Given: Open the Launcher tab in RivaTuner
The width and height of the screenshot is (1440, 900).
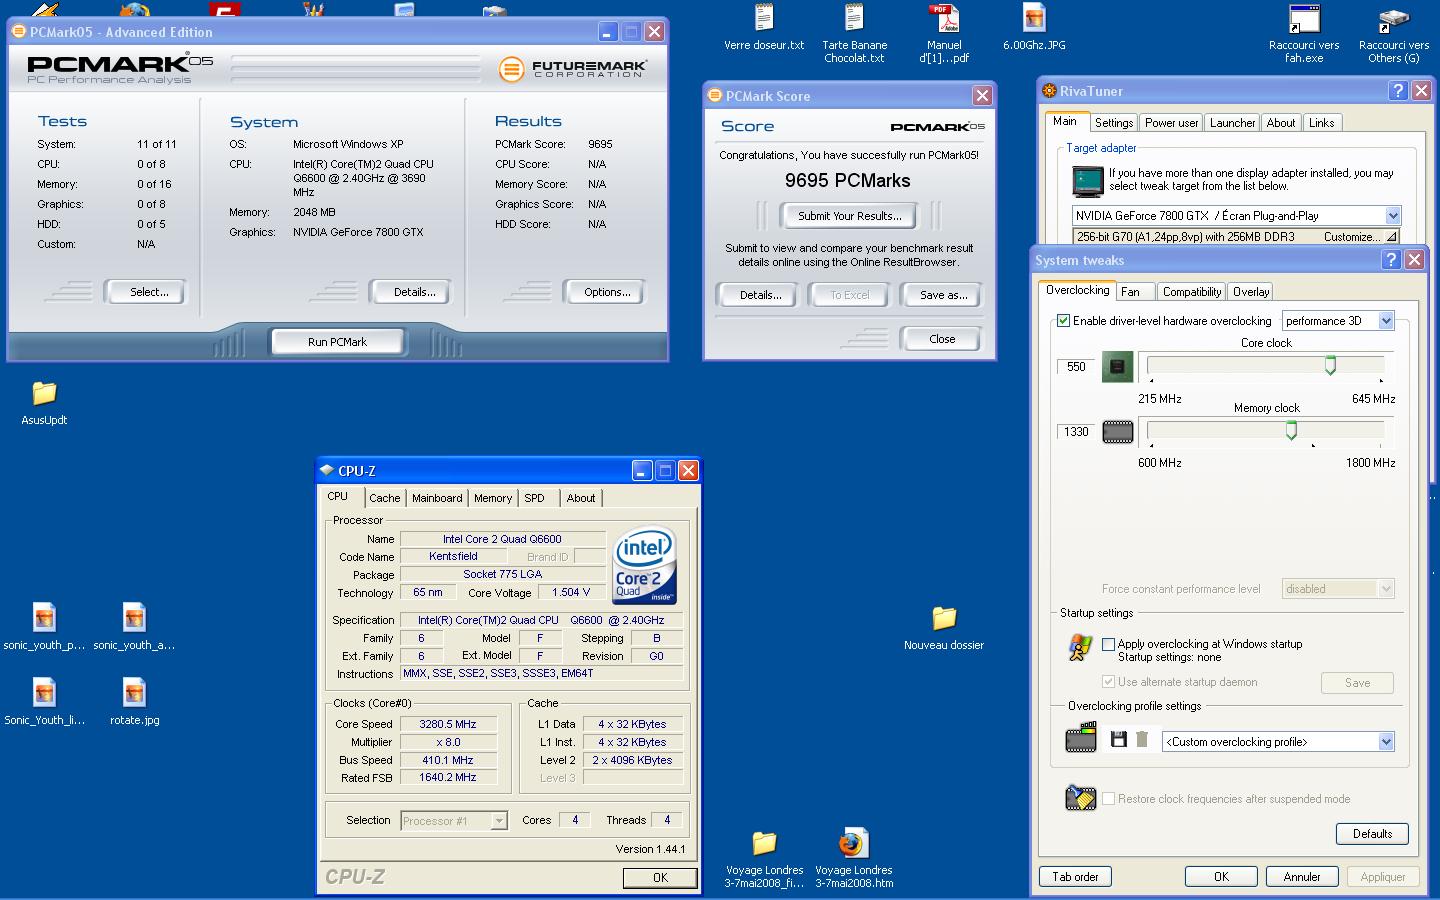Looking at the screenshot, I should click(1232, 123).
